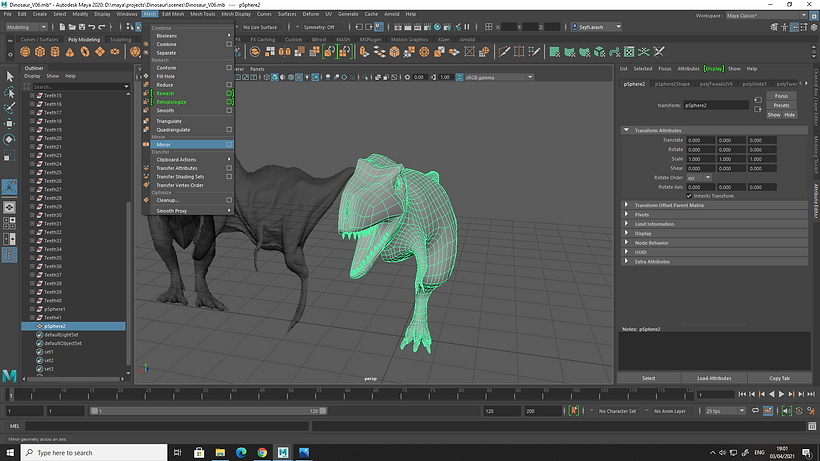Open Microsoft Edge from the taskbar

pos(241,453)
